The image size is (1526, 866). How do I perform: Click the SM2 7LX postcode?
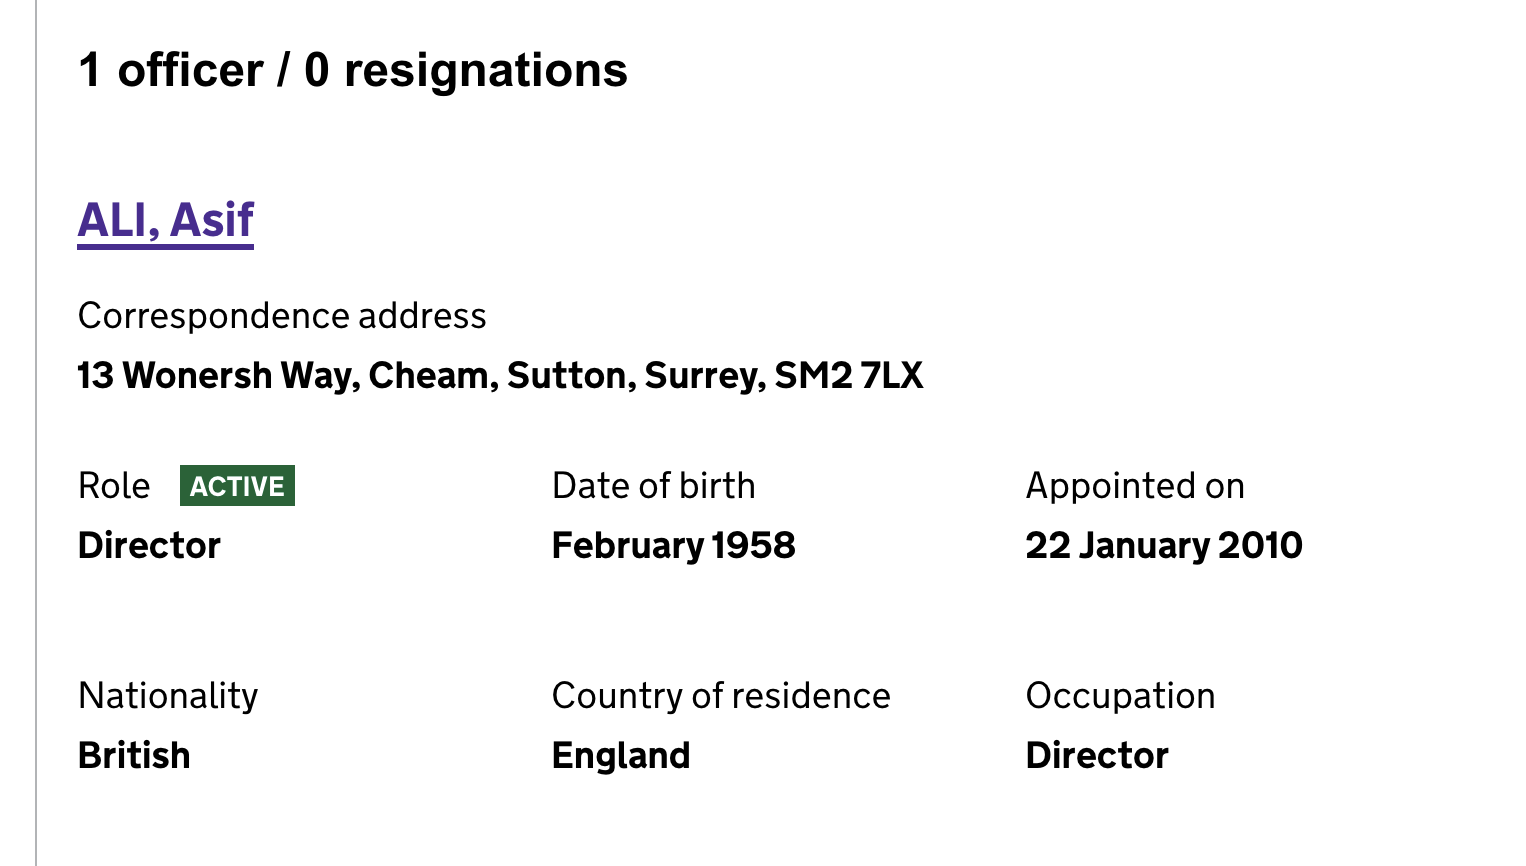(x=848, y=376)
